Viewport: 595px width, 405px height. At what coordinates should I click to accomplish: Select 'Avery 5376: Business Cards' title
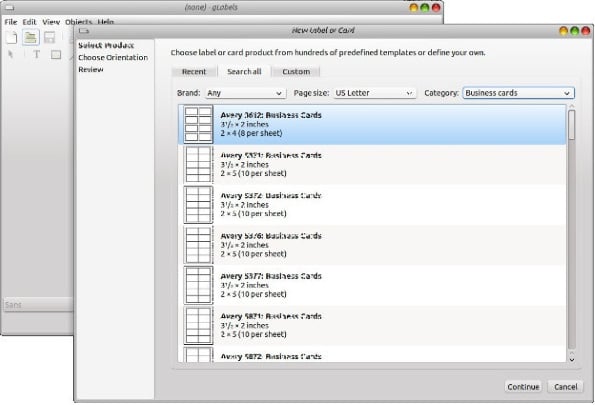coord(271,236)
